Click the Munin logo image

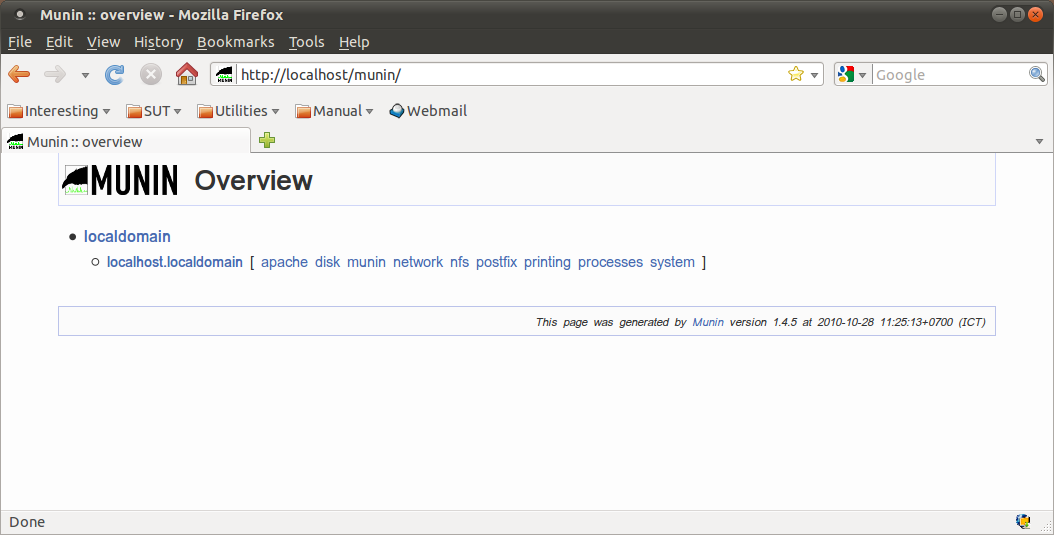[x=120, y=180]
